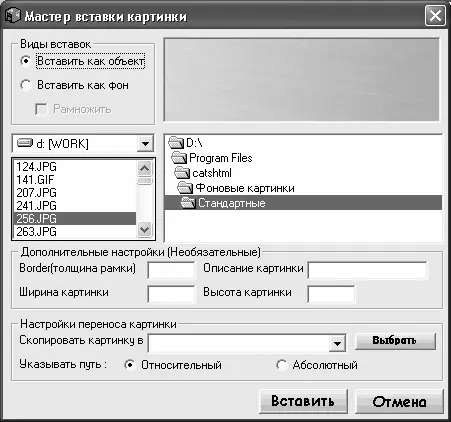
Task: Select file 241.JPG in the list
Action: (x=75, y=206)
